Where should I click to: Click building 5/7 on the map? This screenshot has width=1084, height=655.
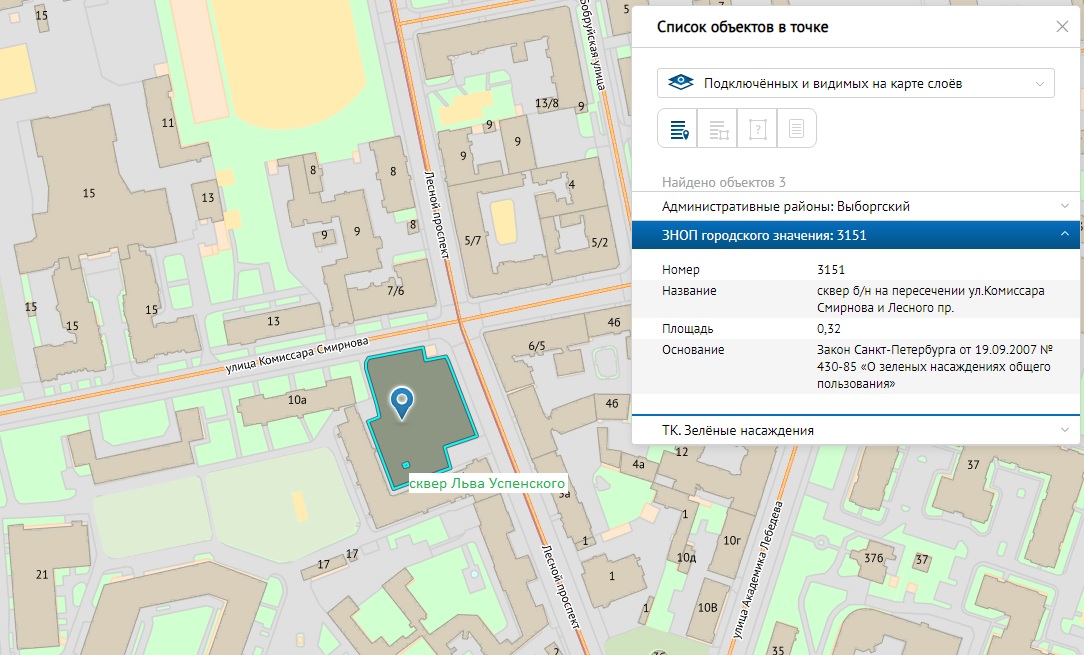[x=473, y=241]
